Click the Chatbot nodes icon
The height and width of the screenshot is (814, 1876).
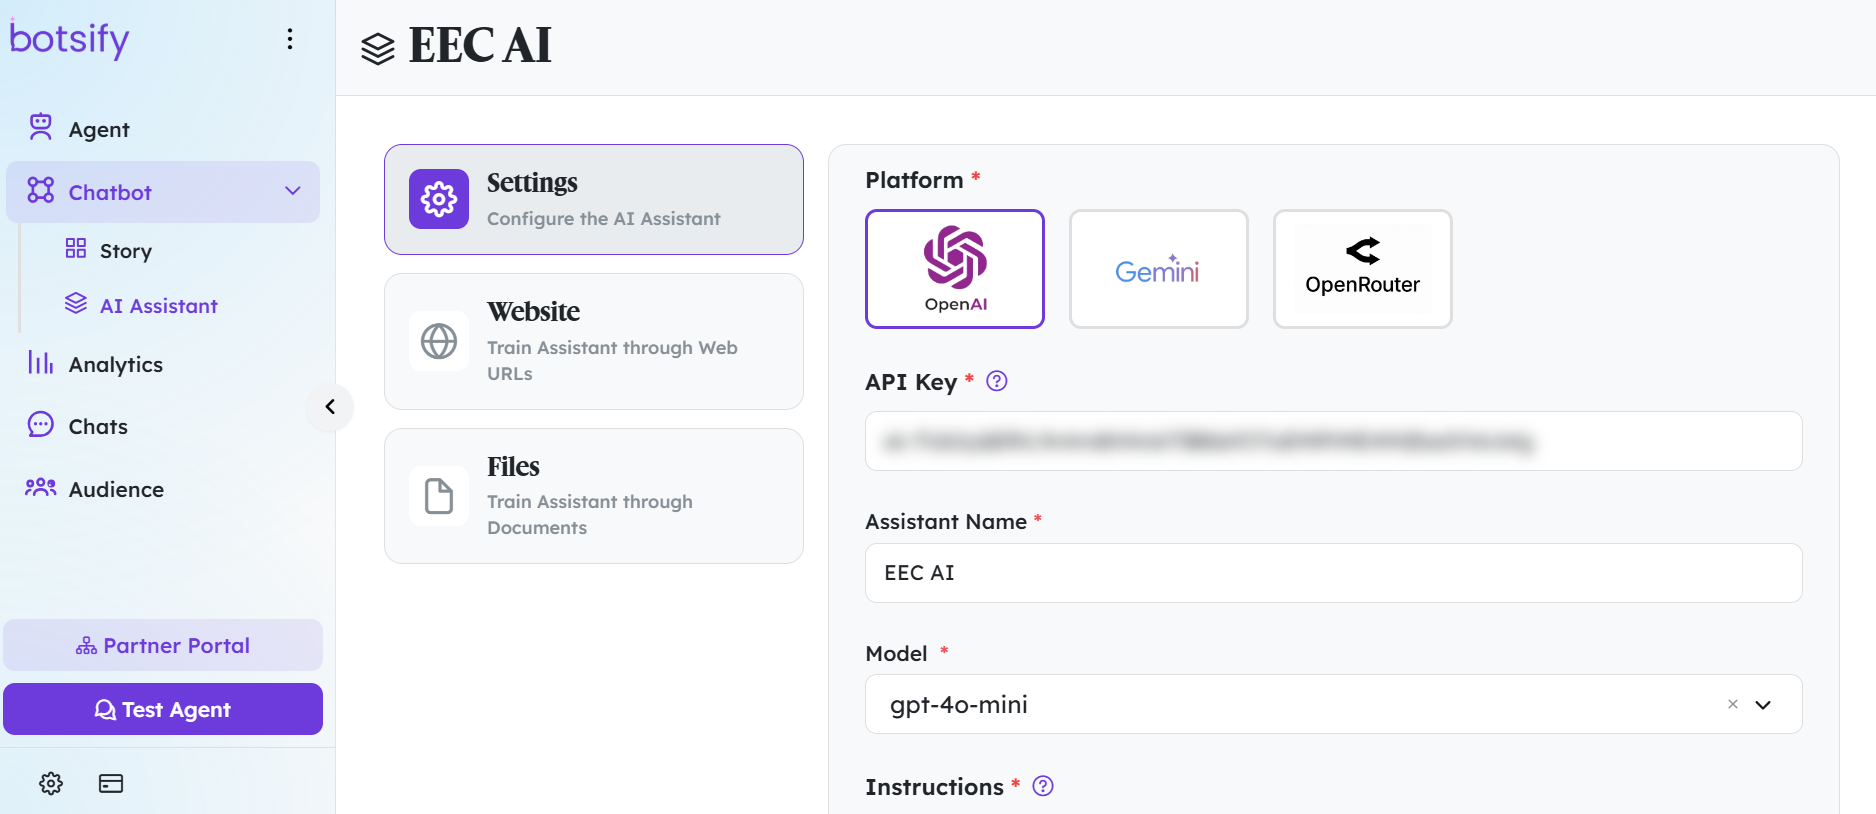41,190
